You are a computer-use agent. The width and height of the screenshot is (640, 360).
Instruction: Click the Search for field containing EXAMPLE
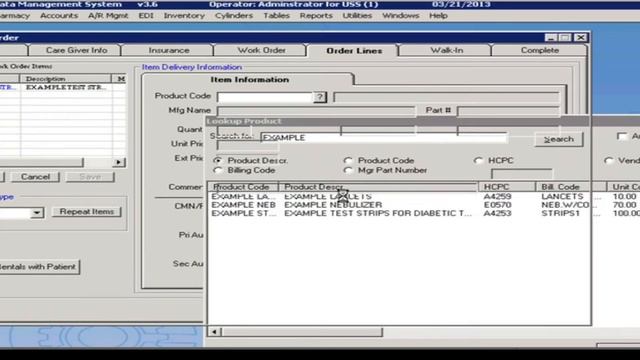(384, 138)
